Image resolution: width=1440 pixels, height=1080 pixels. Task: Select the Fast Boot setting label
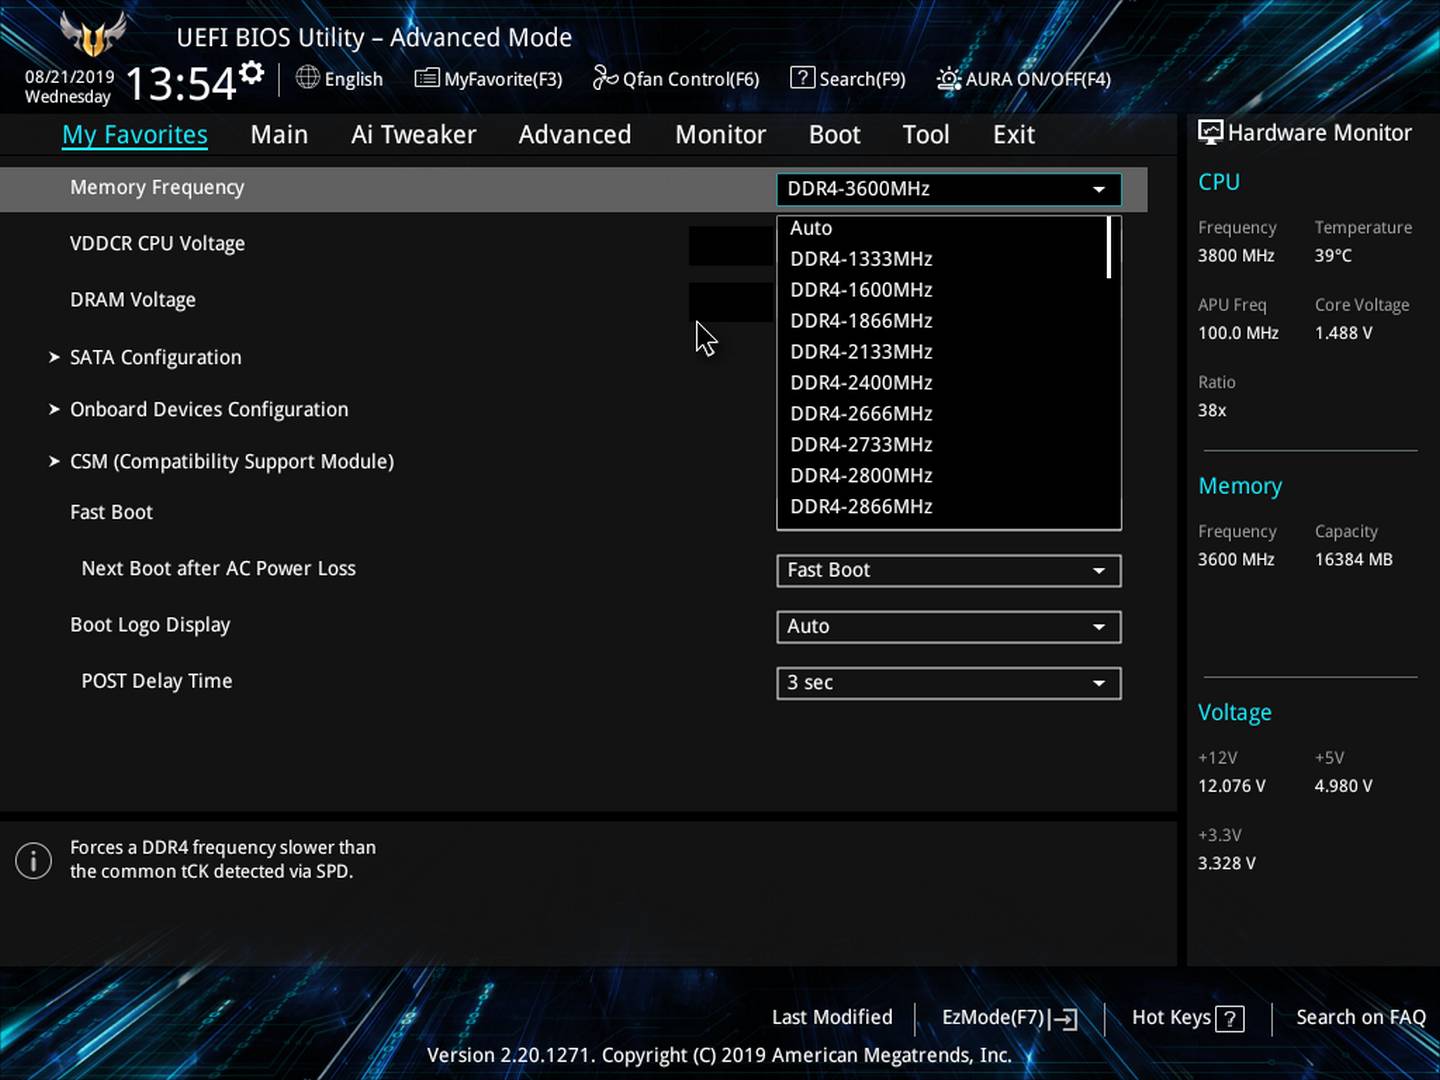coord(111,512)
